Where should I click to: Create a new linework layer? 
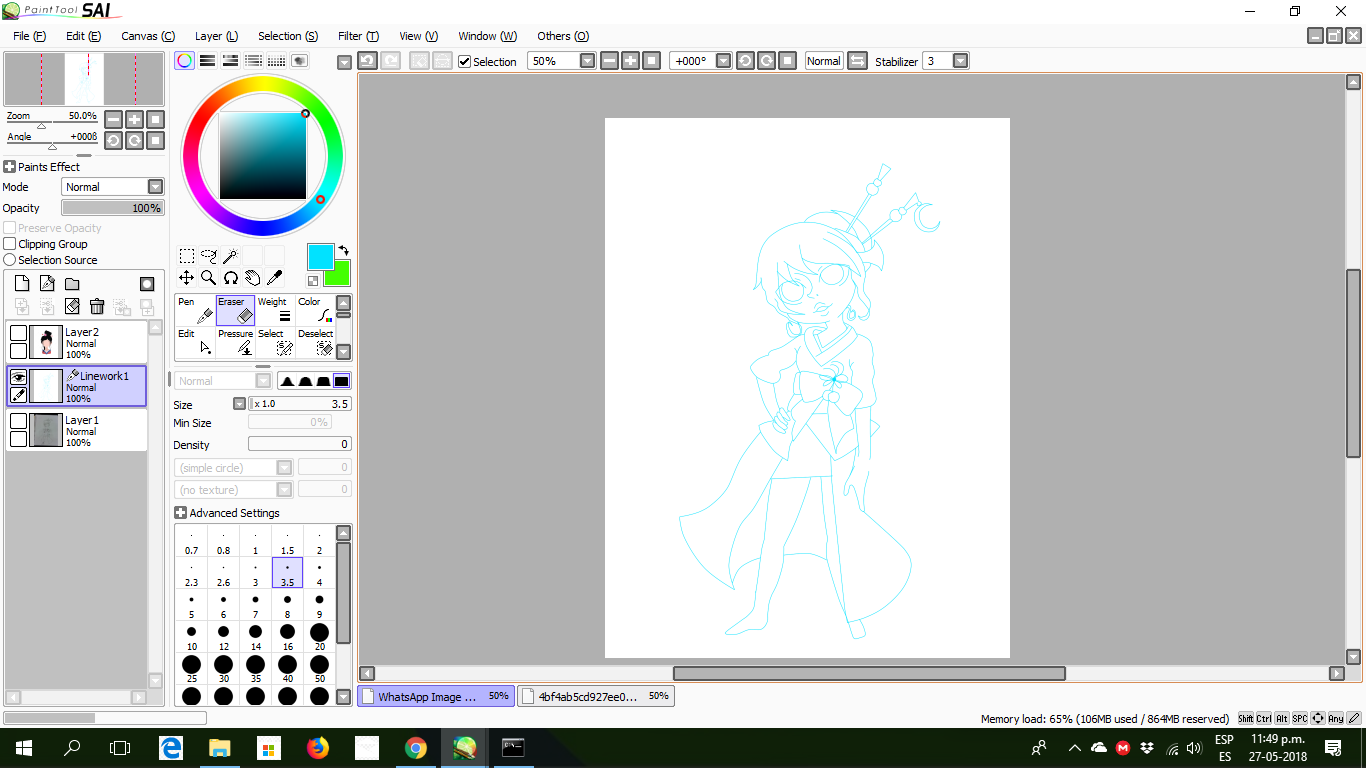pos(47,284)
